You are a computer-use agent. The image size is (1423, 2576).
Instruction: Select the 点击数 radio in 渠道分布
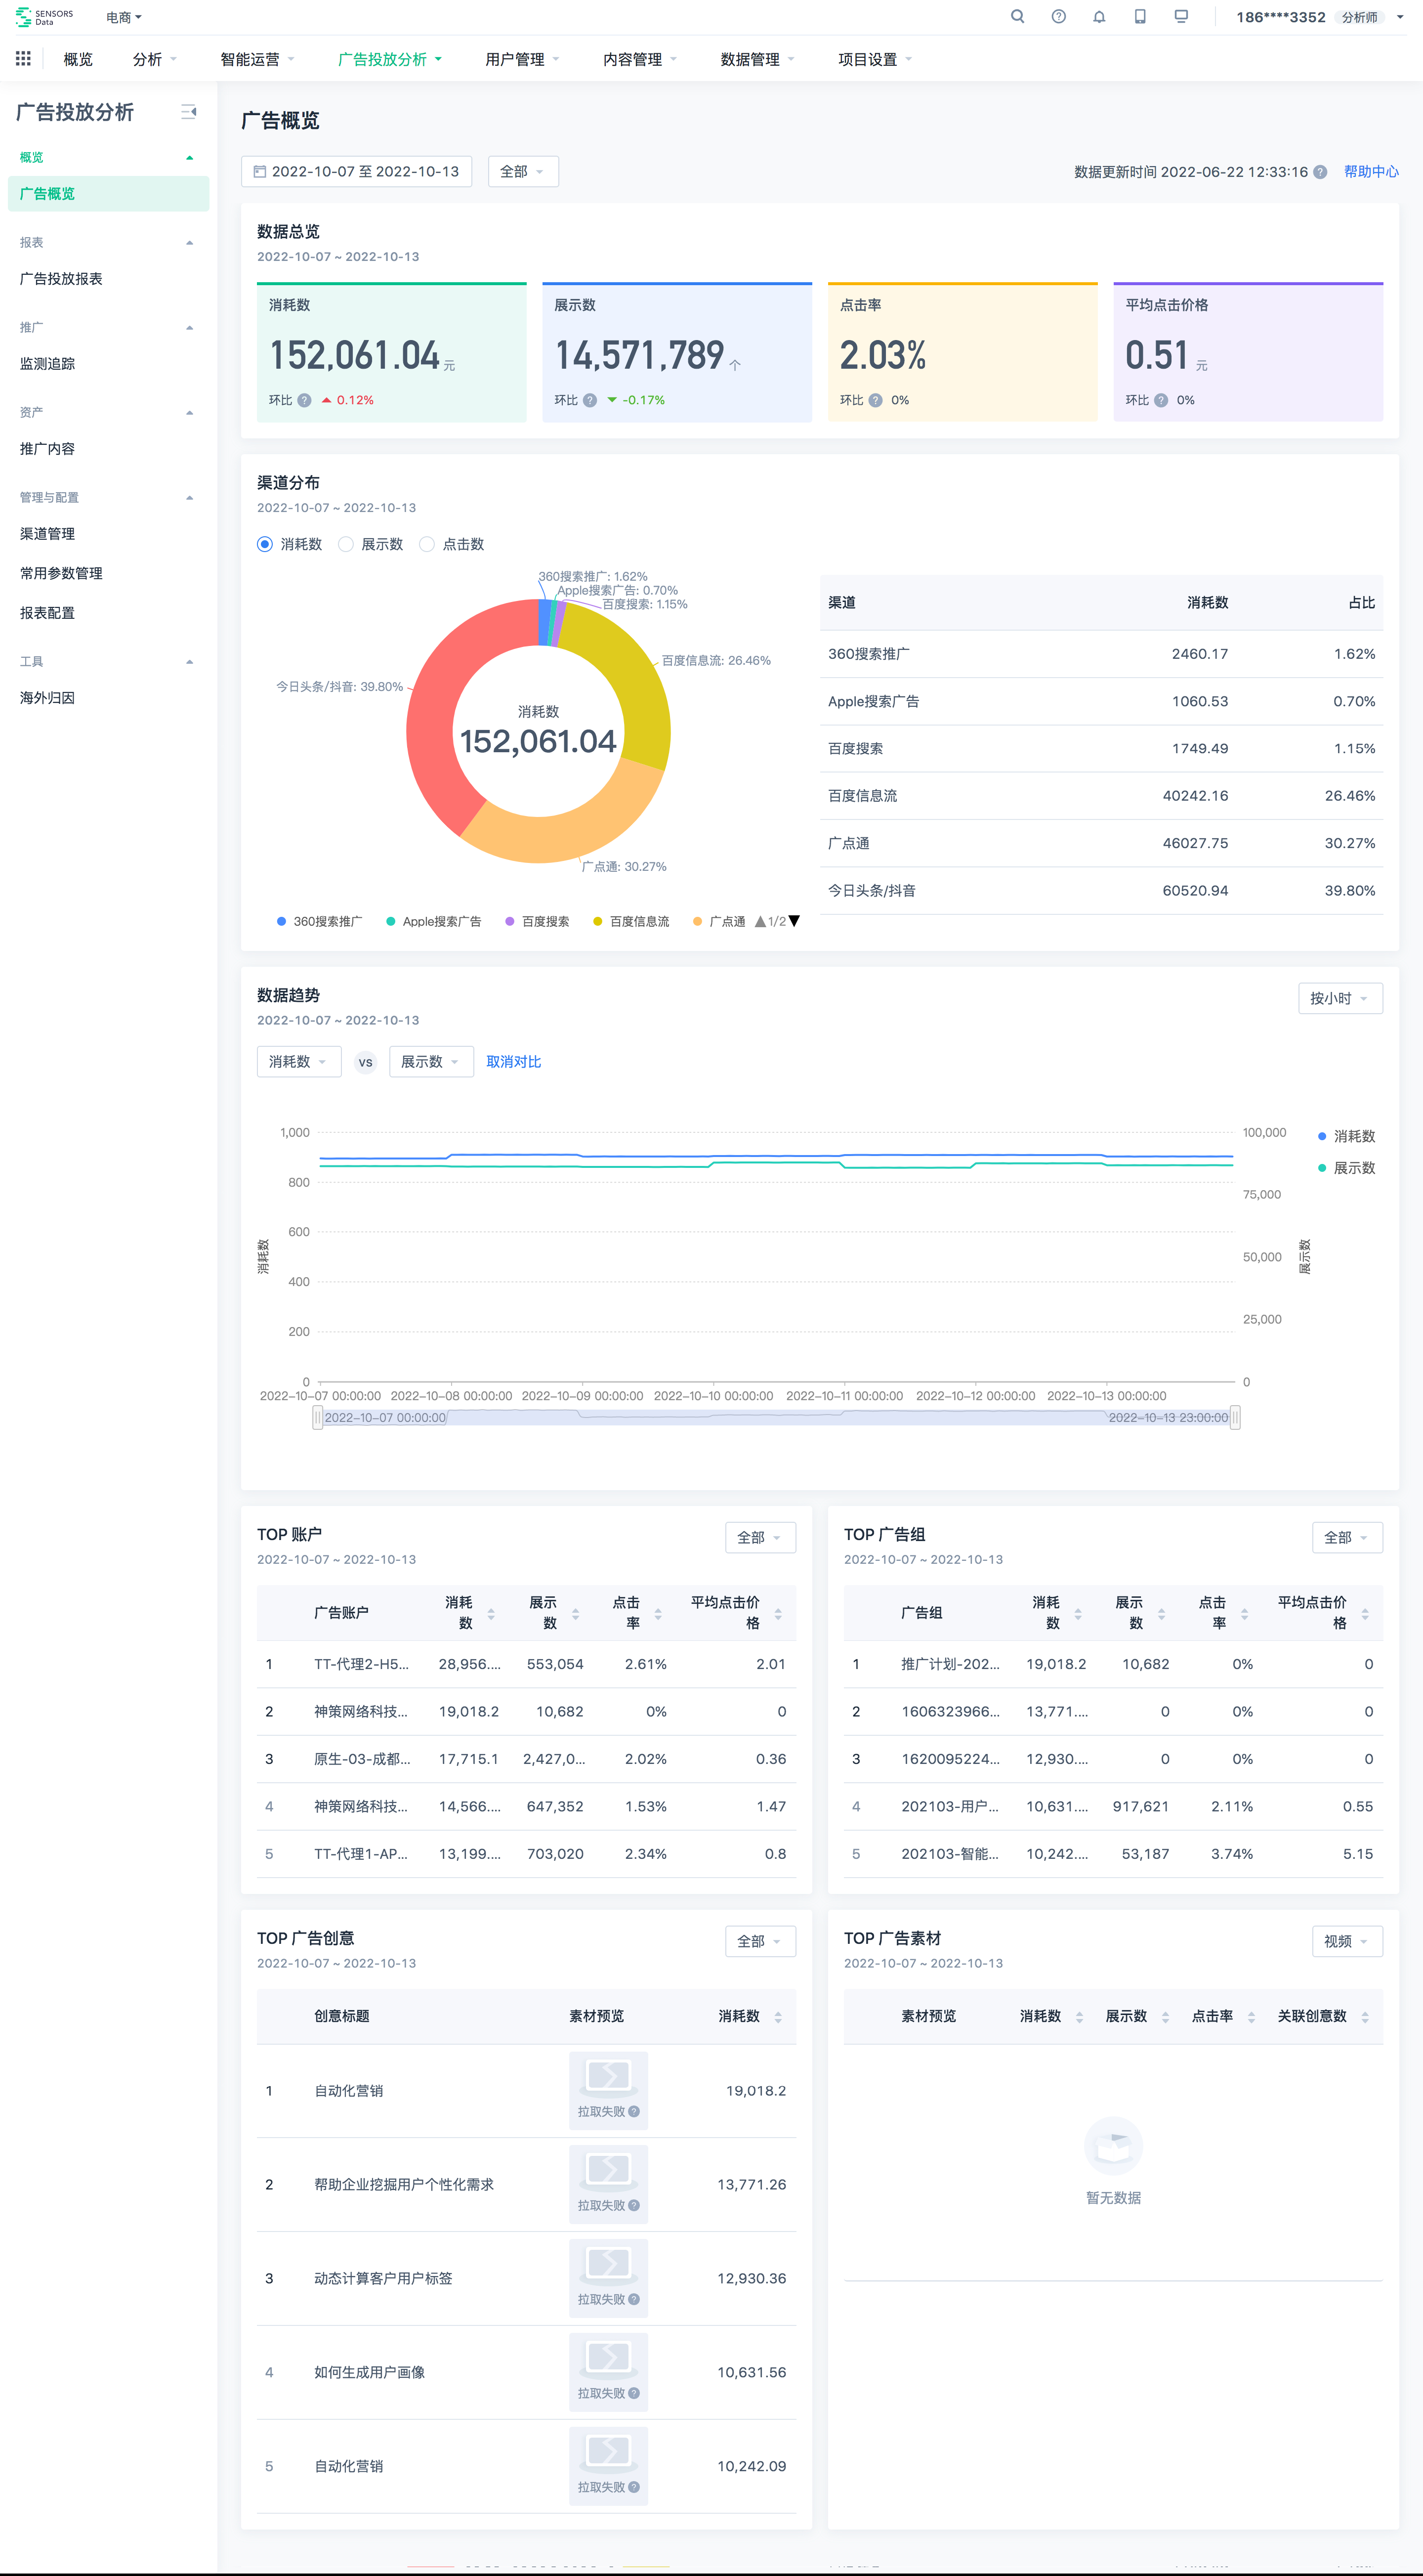[427, 544]
